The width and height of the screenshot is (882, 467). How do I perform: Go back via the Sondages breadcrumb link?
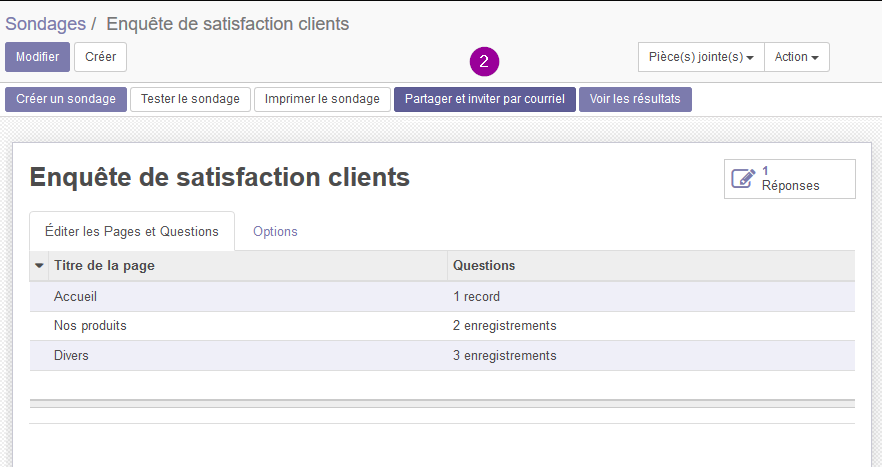45,23
